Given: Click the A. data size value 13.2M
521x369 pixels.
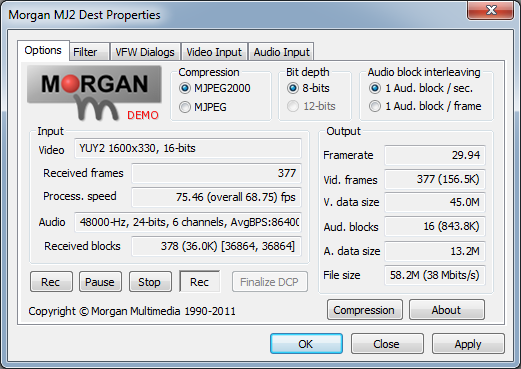Looking at the screenshot, I should pos(435,251).
